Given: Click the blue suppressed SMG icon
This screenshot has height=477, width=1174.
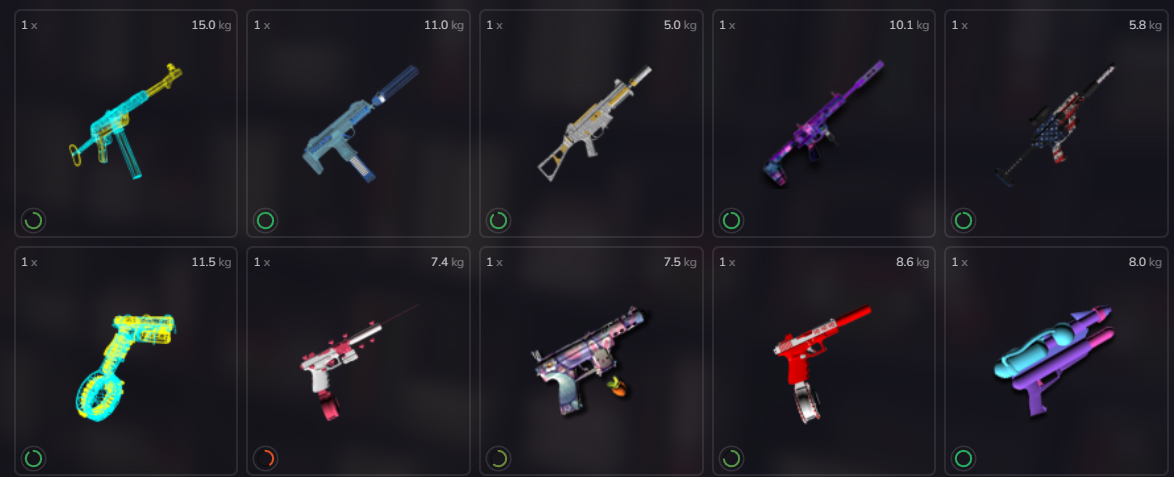Looking at the screenshot, I should pos(360,124).
